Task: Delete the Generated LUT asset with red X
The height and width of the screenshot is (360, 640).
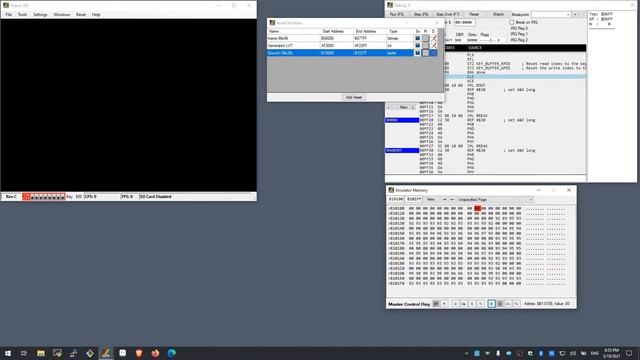Action: pos(433,46)
